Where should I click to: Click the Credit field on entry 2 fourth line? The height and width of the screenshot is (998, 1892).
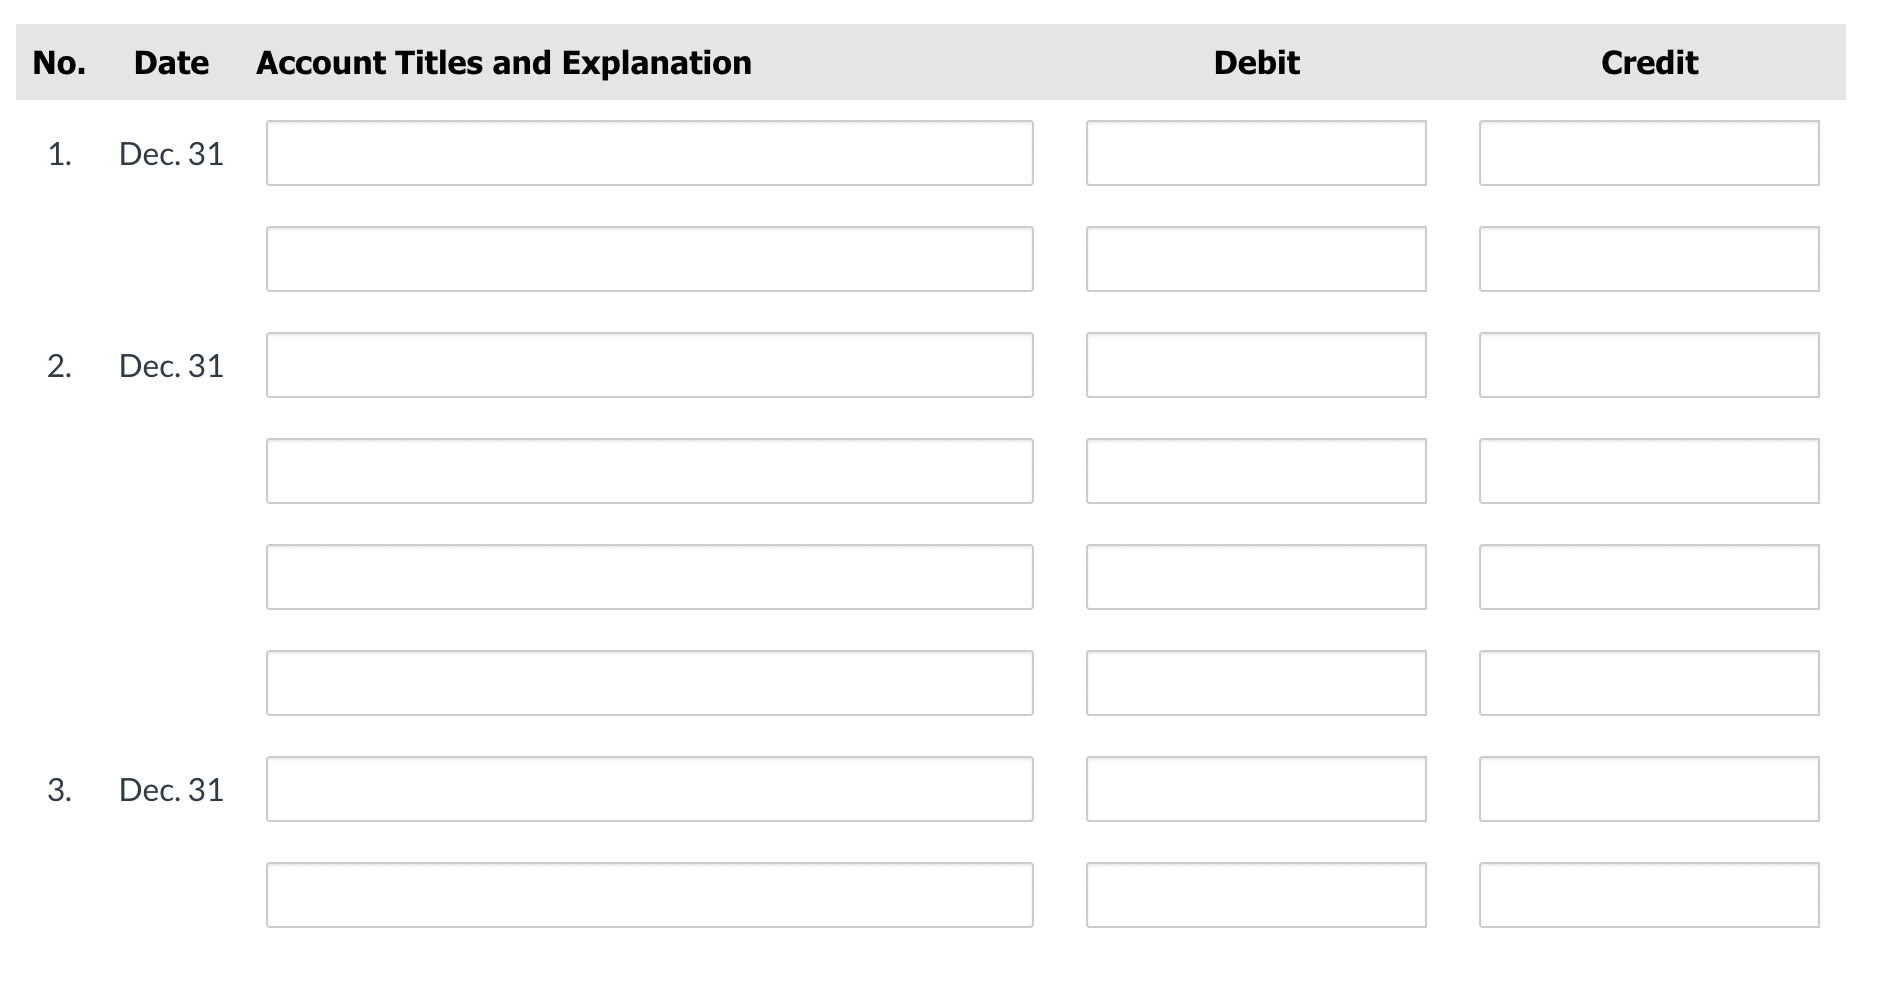click(1648, 683)
